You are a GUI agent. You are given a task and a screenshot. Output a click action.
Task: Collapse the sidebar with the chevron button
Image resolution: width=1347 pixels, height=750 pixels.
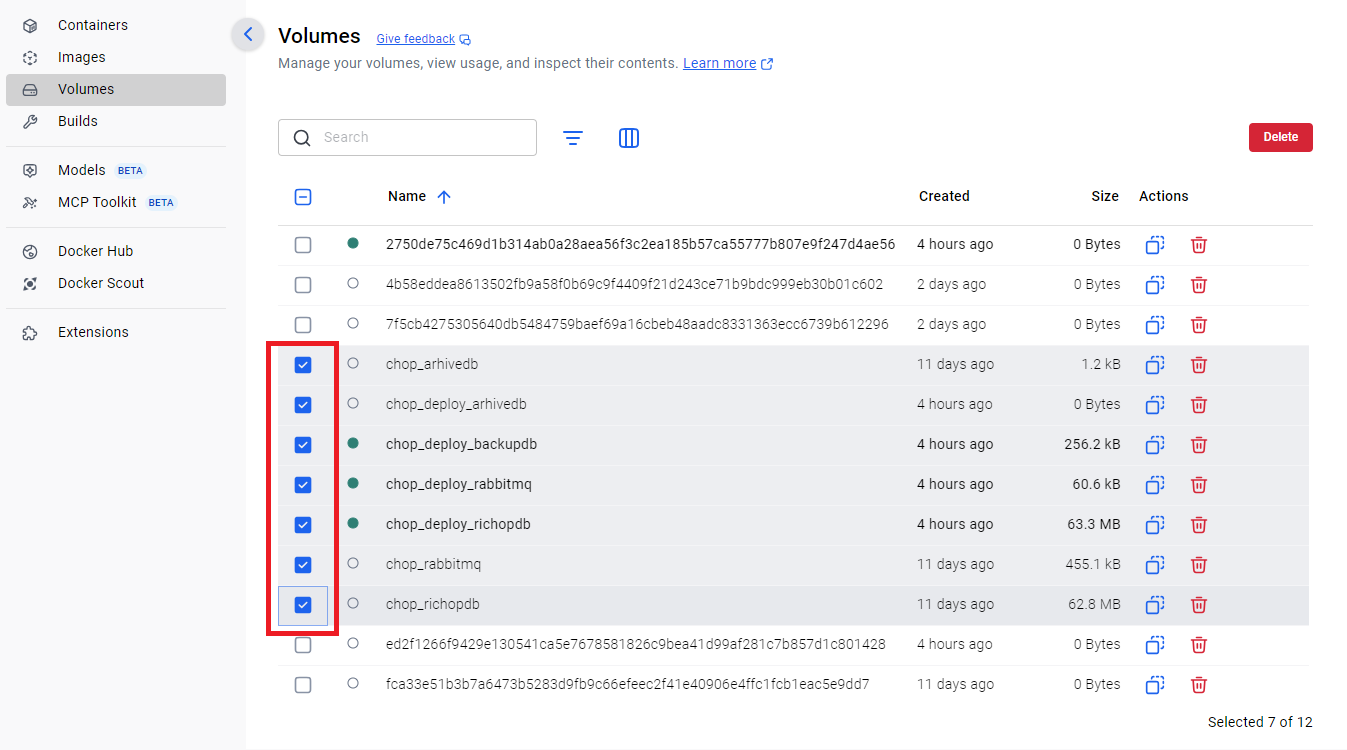pos(248,35)
